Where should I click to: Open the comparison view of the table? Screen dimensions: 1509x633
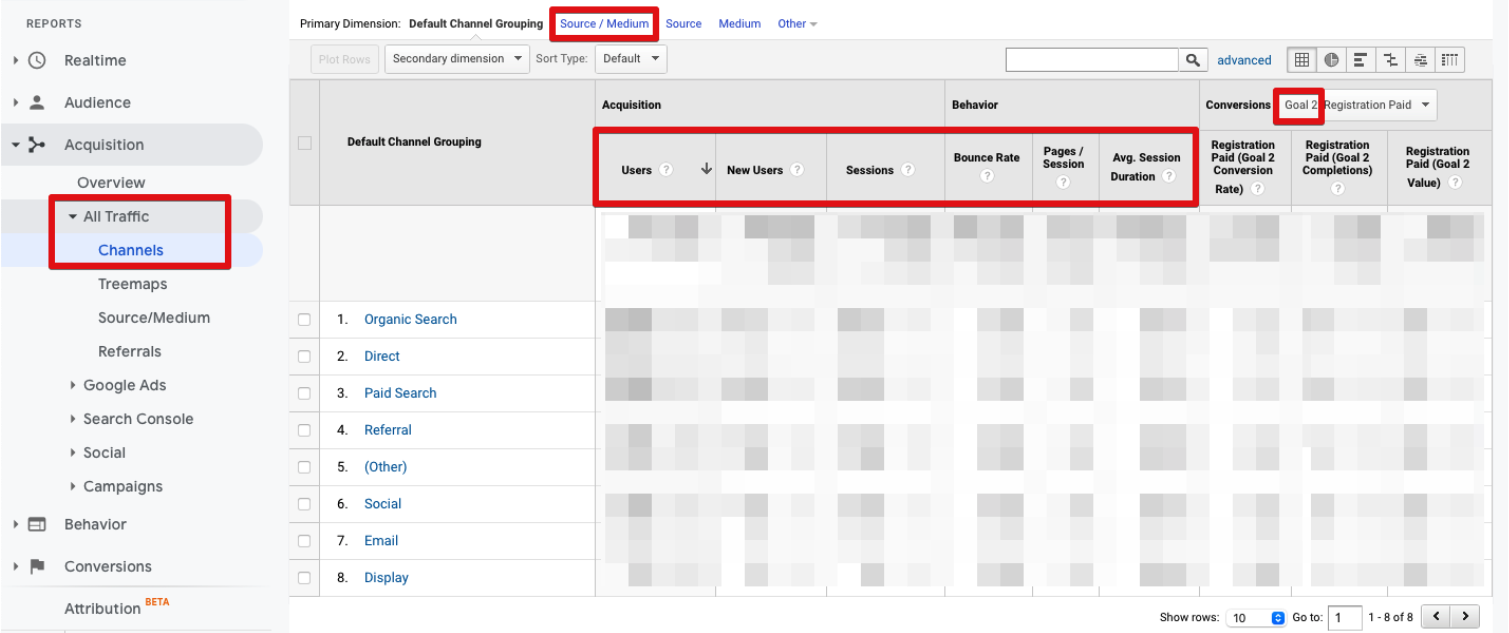[x=1391, y=59]
